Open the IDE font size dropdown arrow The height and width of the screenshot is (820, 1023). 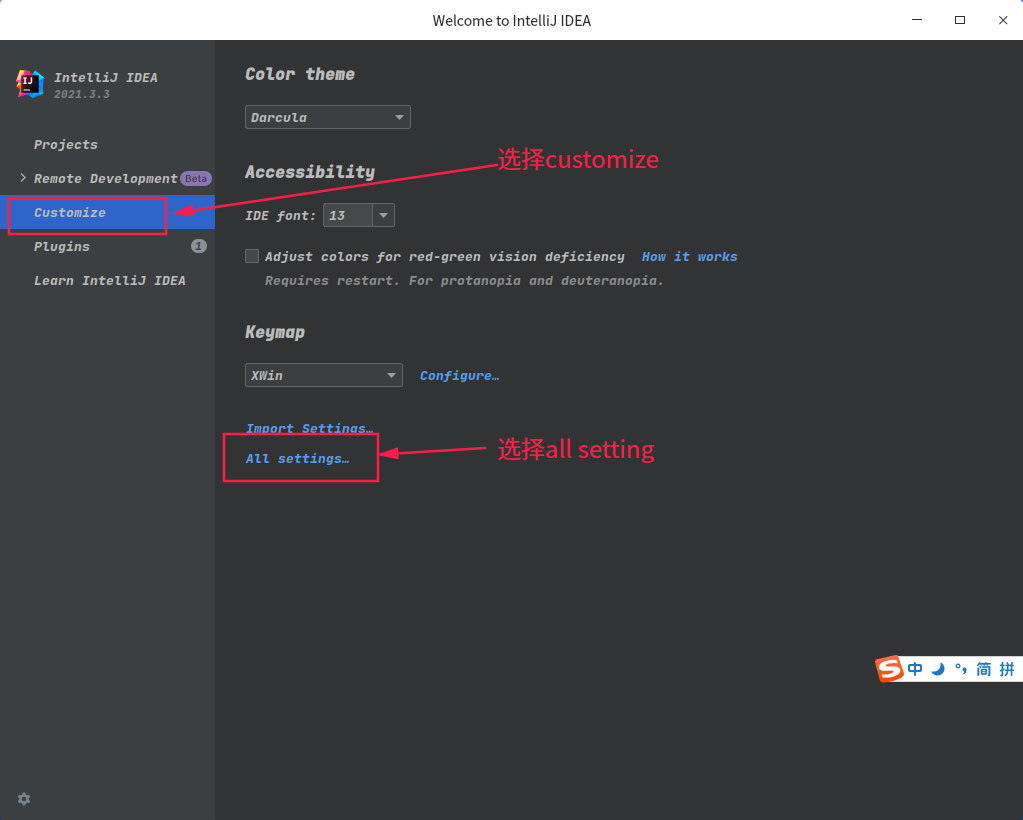(384, 215)
